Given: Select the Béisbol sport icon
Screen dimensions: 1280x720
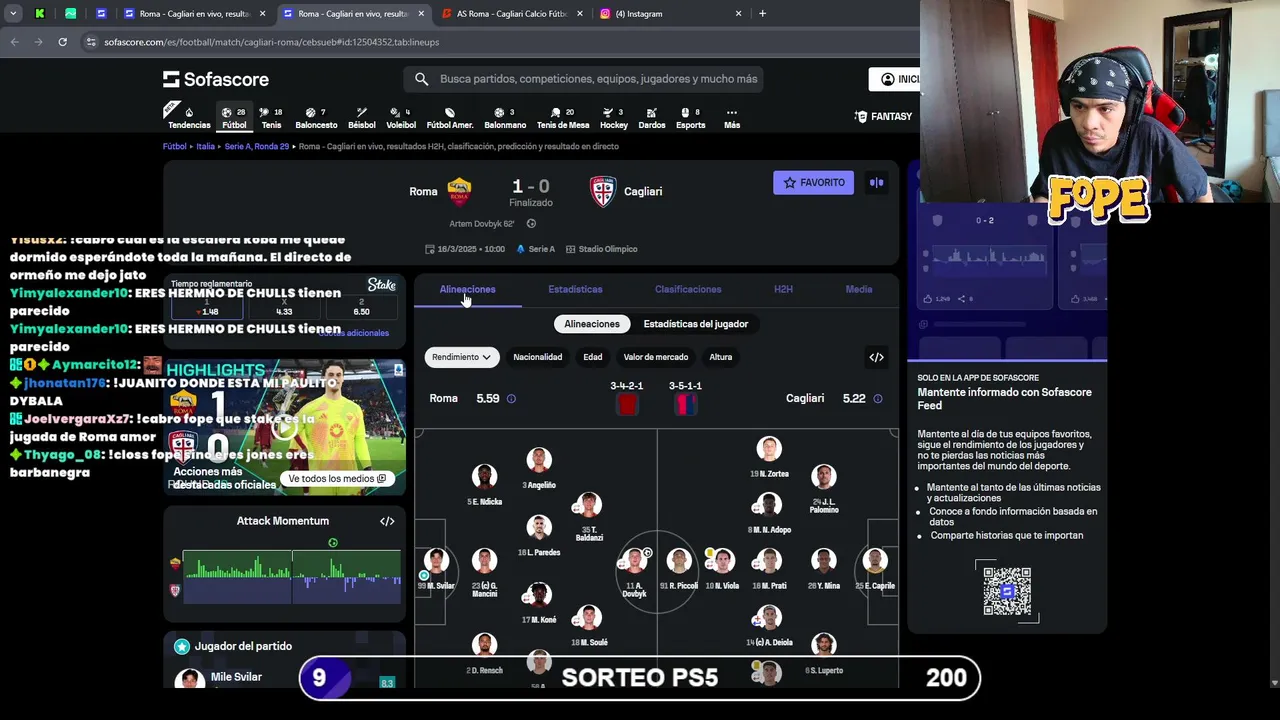Looking at the screenshot, I should pos(361,117).
